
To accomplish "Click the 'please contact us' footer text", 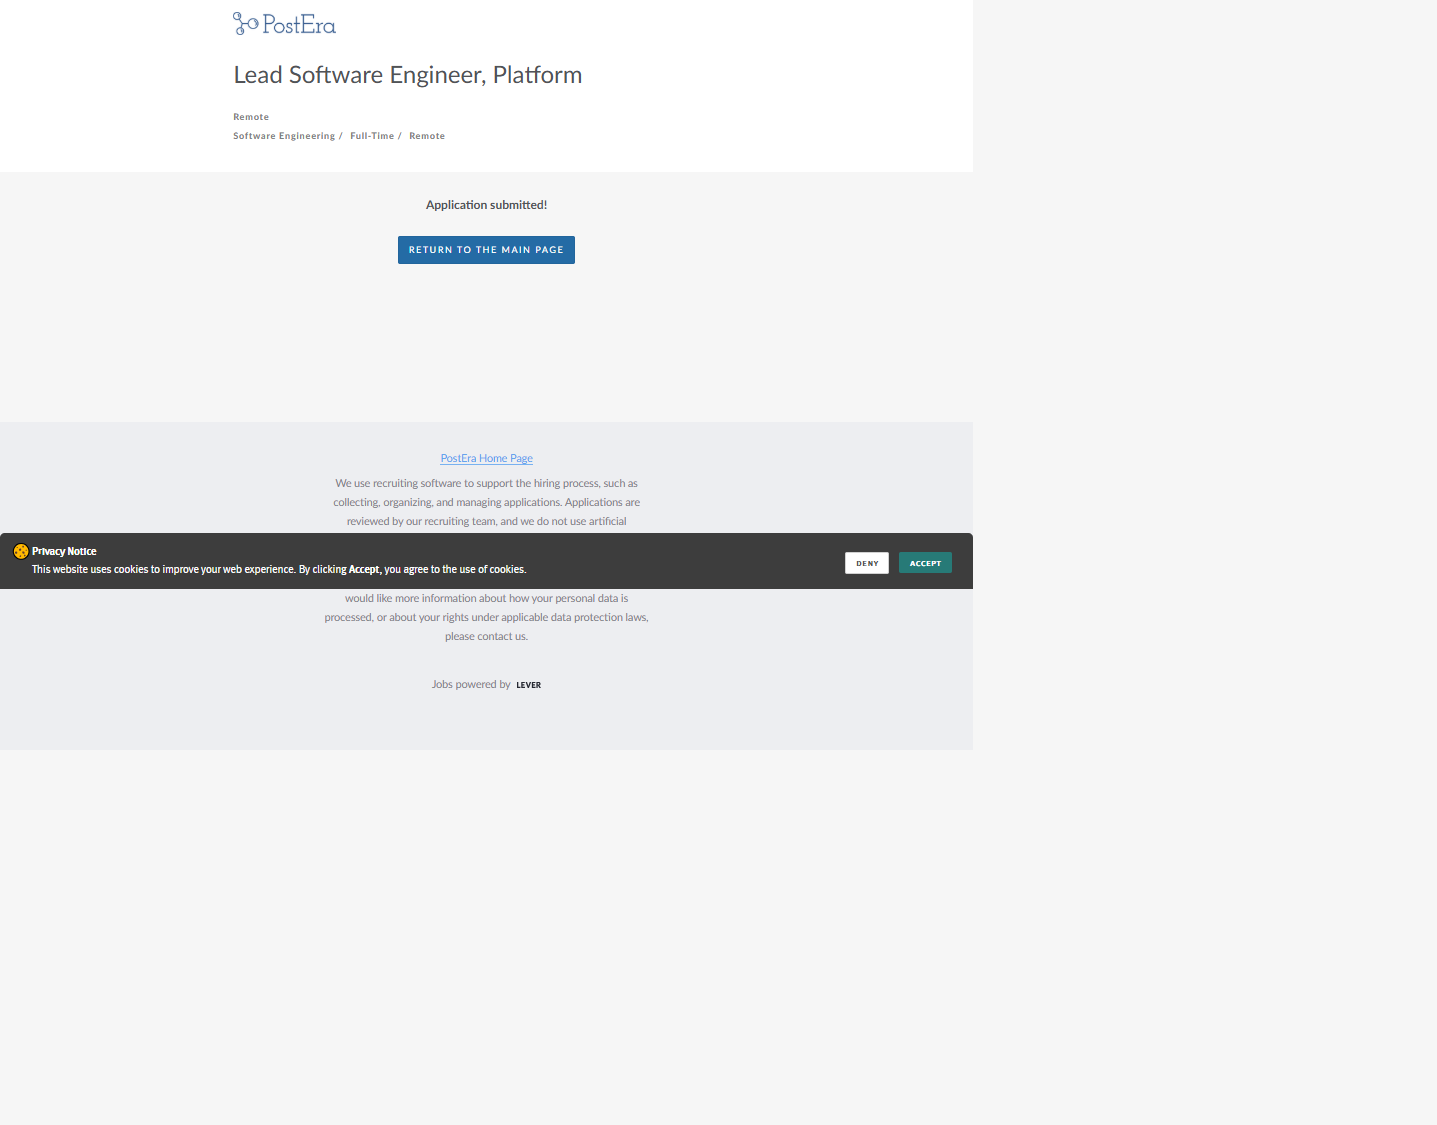I will (486, 636).
